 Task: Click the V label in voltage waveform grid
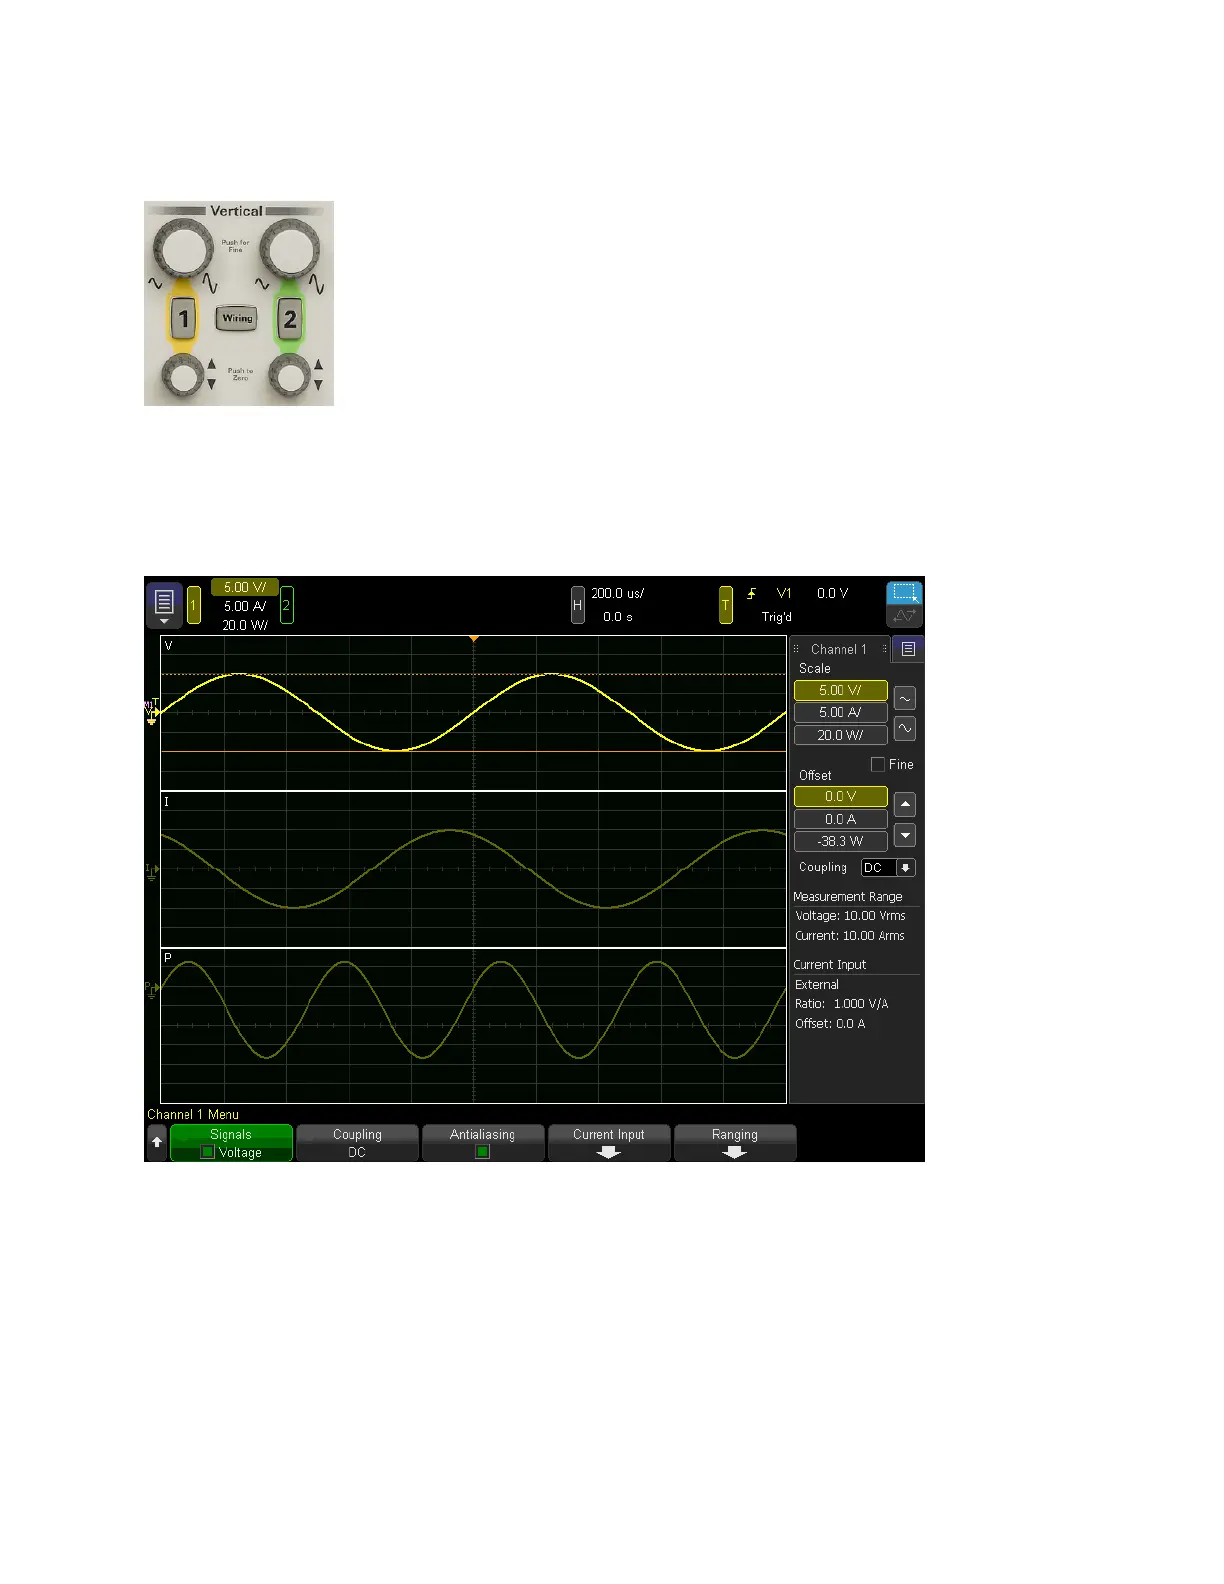click(168, 646)
